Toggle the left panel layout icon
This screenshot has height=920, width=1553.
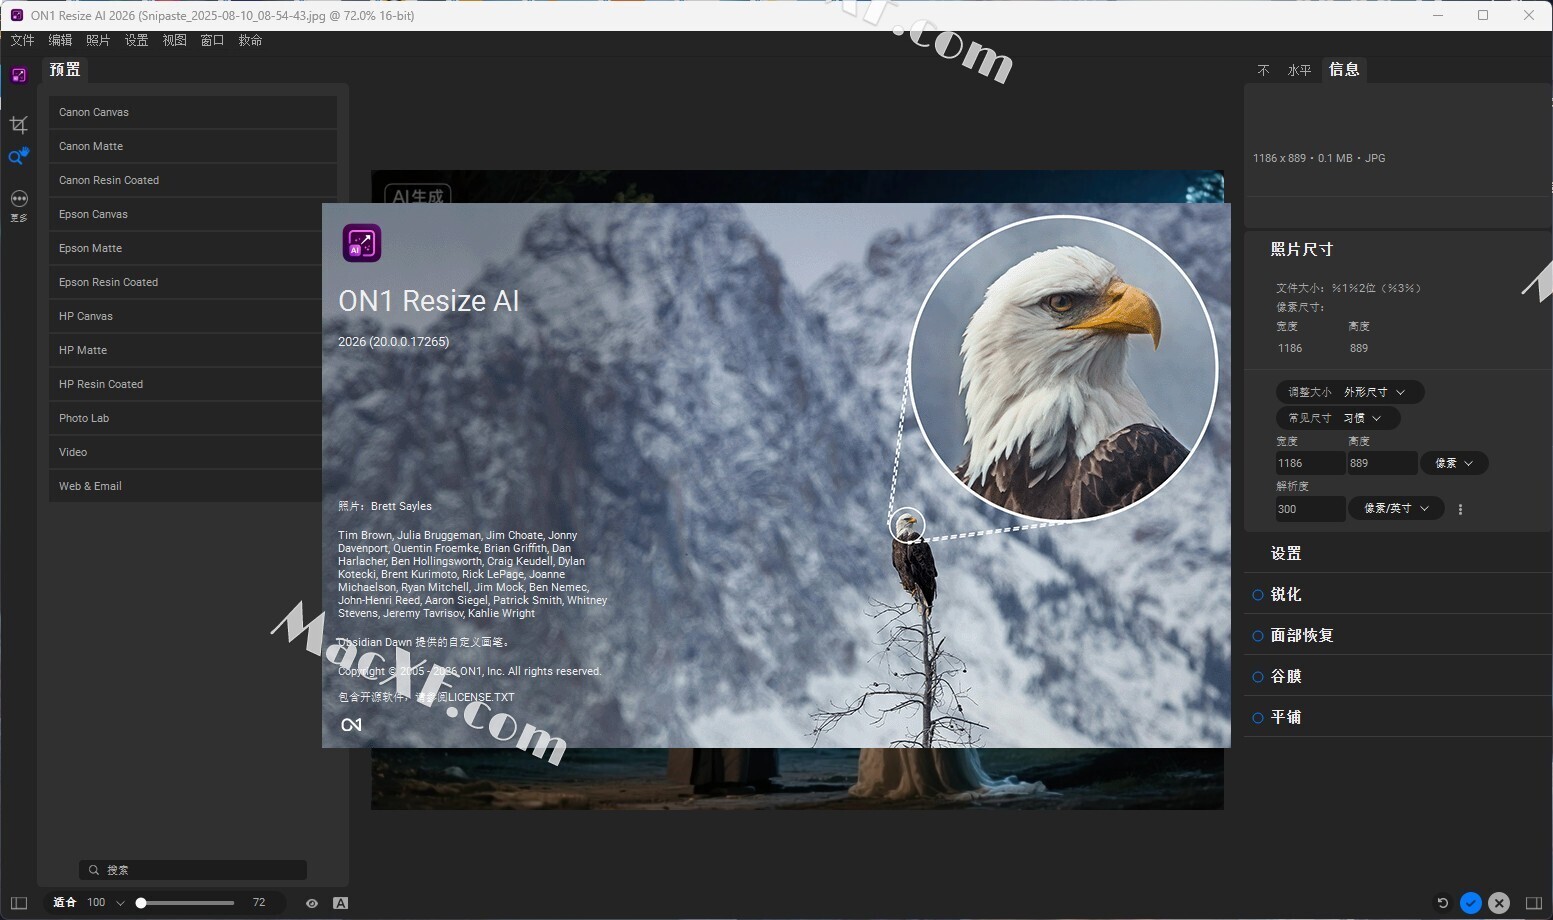[x=19, y=903]
